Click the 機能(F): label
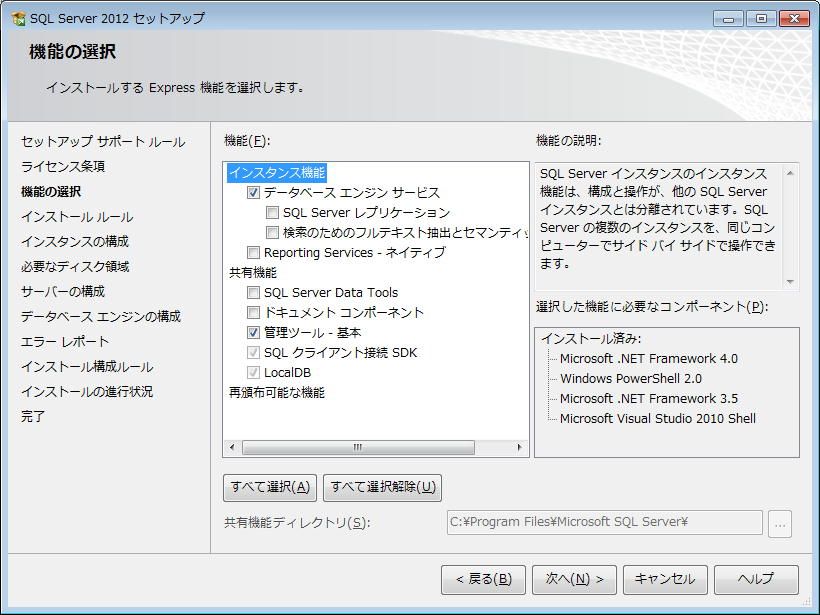Screen dimensions: 820x615 pyautogui.click(x=247, y=141)
